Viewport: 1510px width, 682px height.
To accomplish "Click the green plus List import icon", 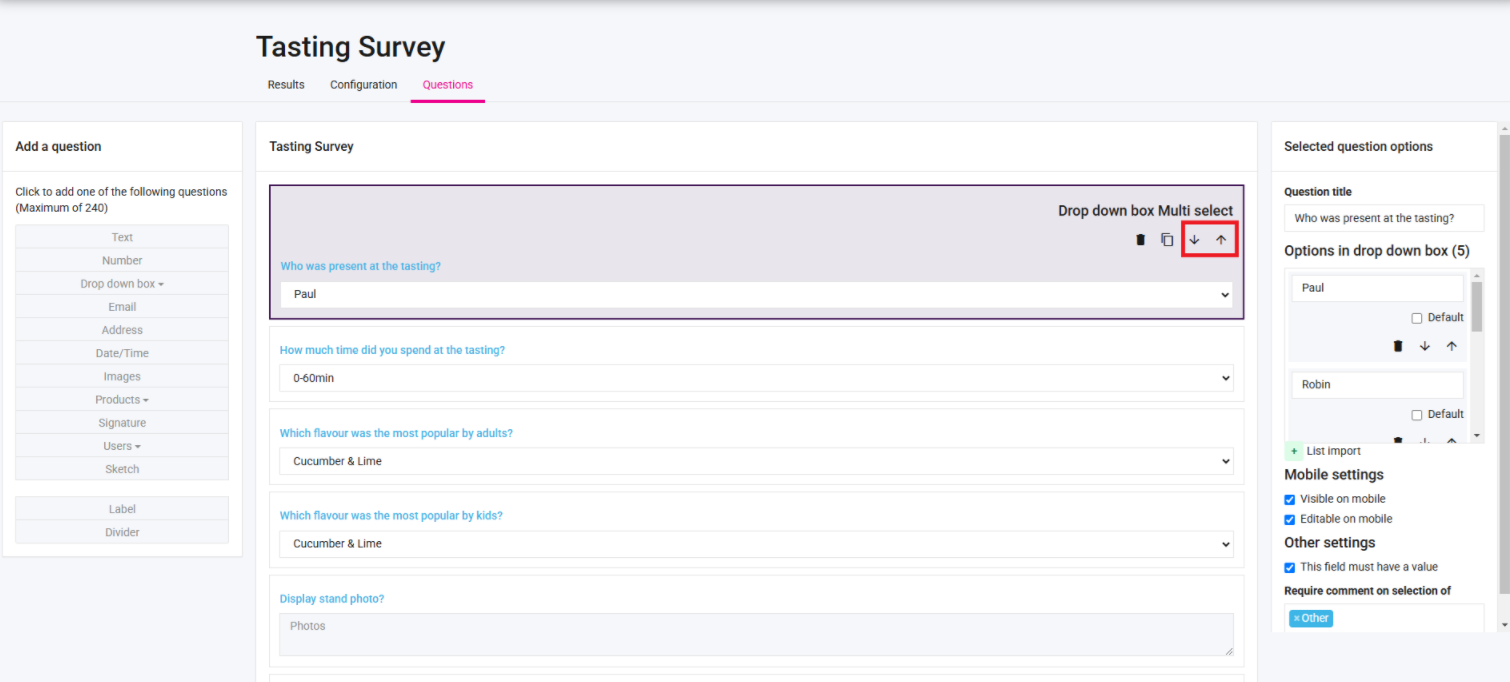I will (x=1293, y=451).
